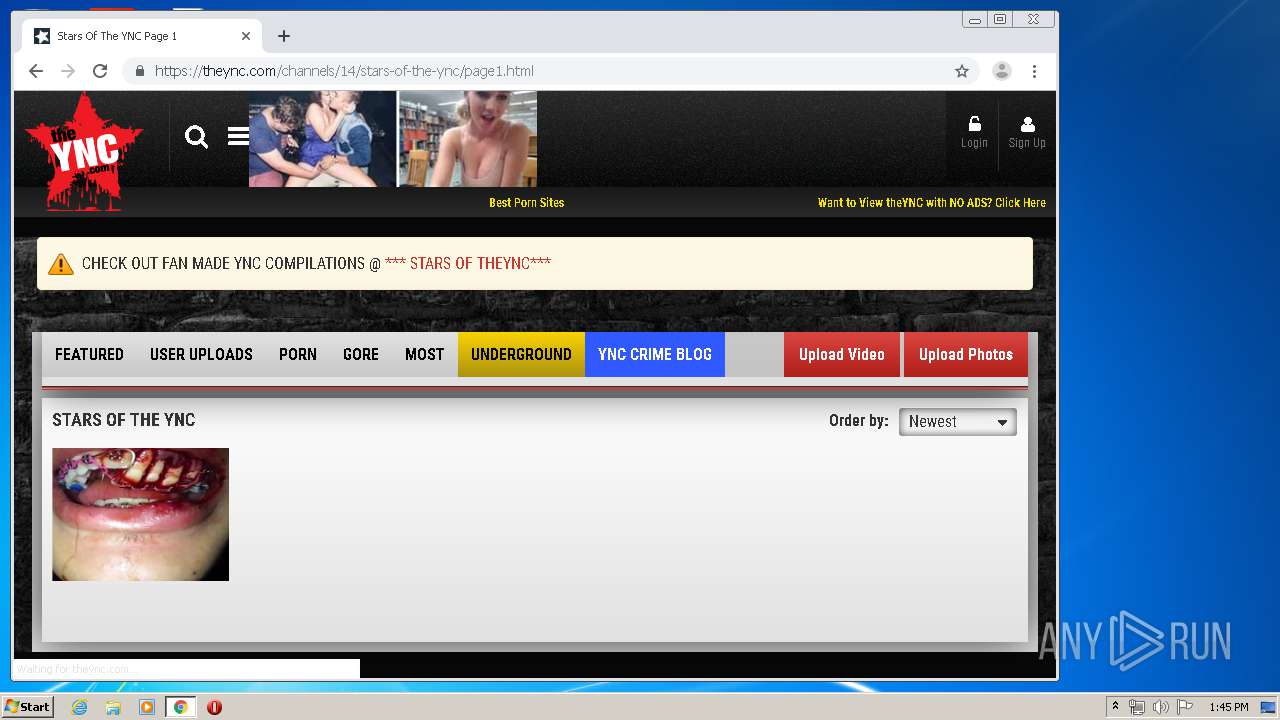Open the hamburger menu icon
Screen dimensions: 1280x720
[x=238, y=136]
